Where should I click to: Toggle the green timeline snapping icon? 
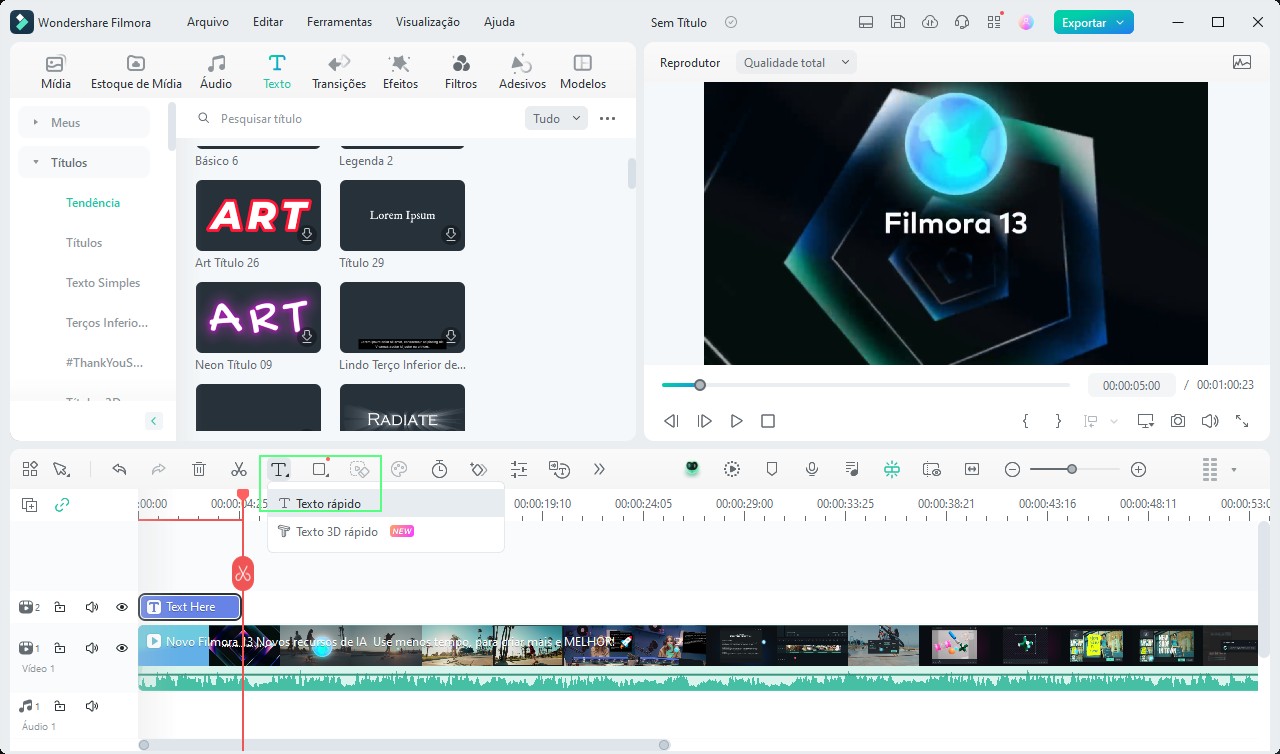[x=892, y=469]
